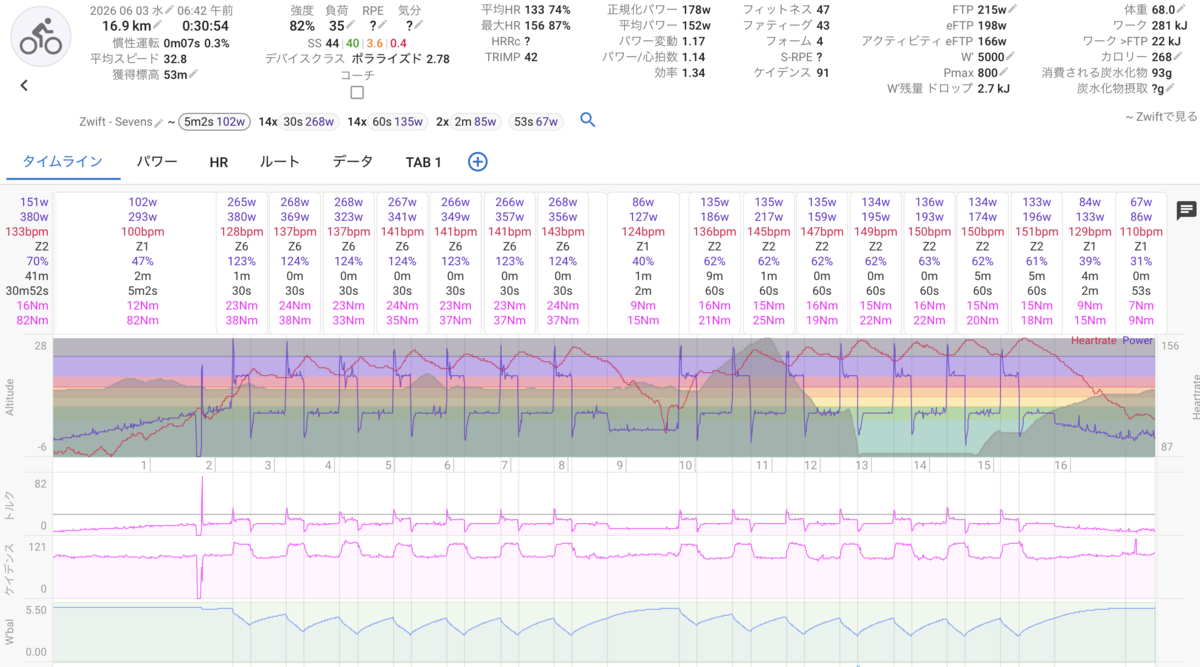This screenshot has width=1200, height=667.
Task: Edit the activity date with pencil icon
Action: pos(170,9)
